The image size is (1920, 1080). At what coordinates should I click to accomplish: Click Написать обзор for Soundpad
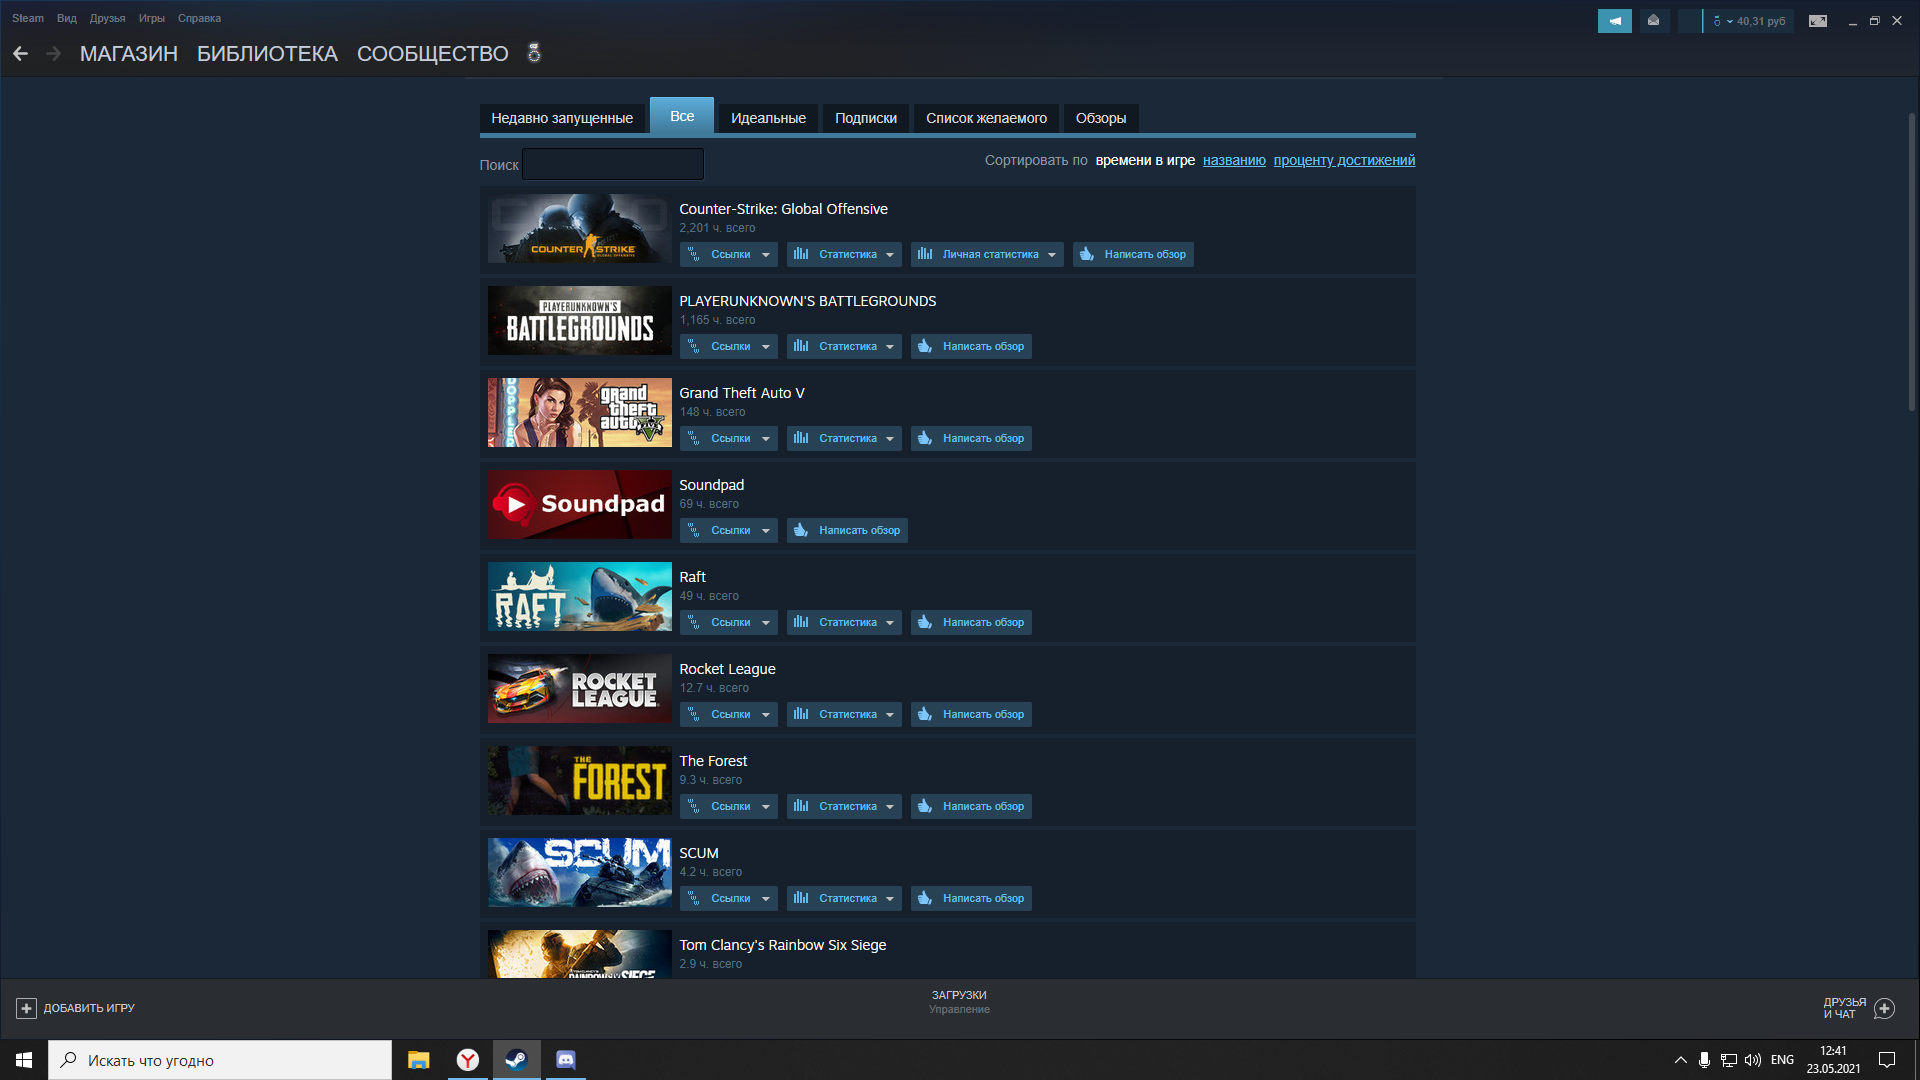(847, 530)
